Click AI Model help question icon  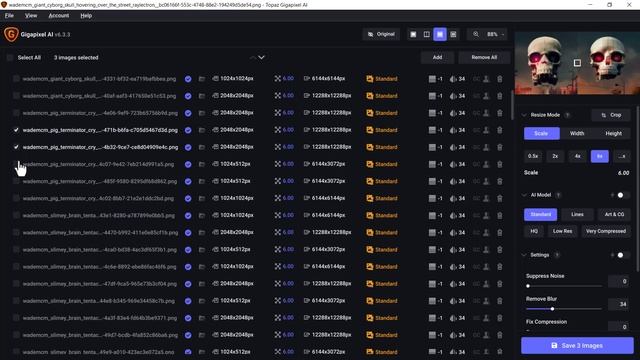pyautogui.click(x=558, y=195)
